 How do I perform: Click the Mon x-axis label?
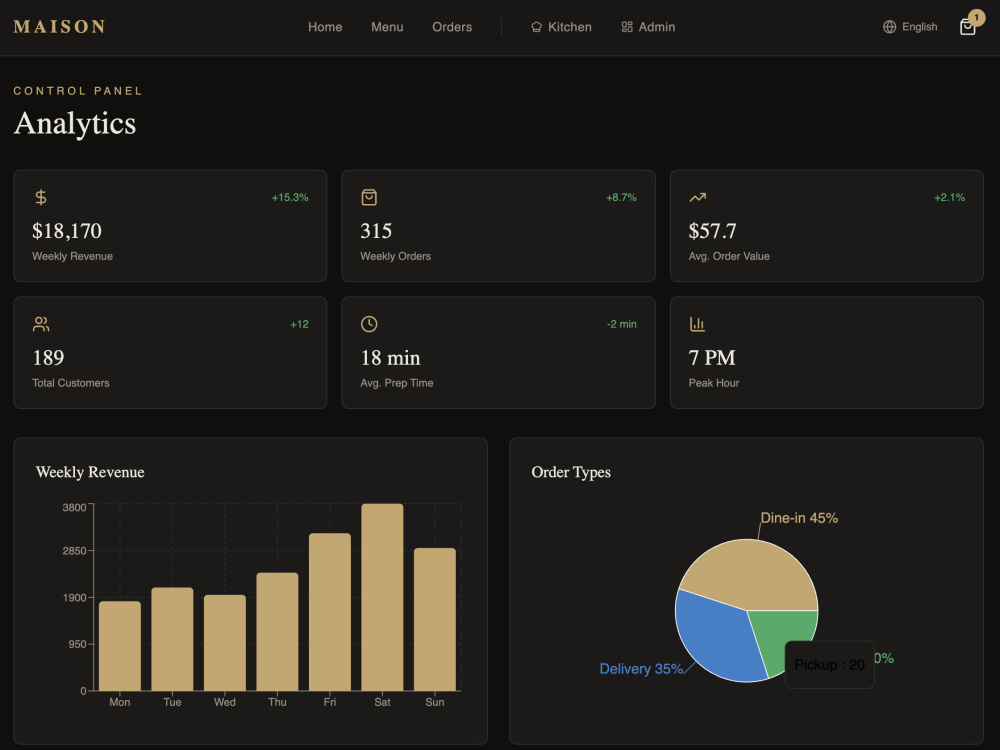coord(120,702)
